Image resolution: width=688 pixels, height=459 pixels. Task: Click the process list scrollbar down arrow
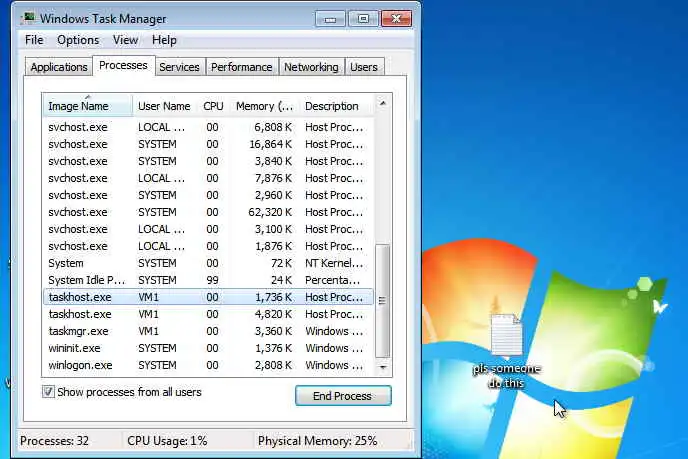point(383,367)
